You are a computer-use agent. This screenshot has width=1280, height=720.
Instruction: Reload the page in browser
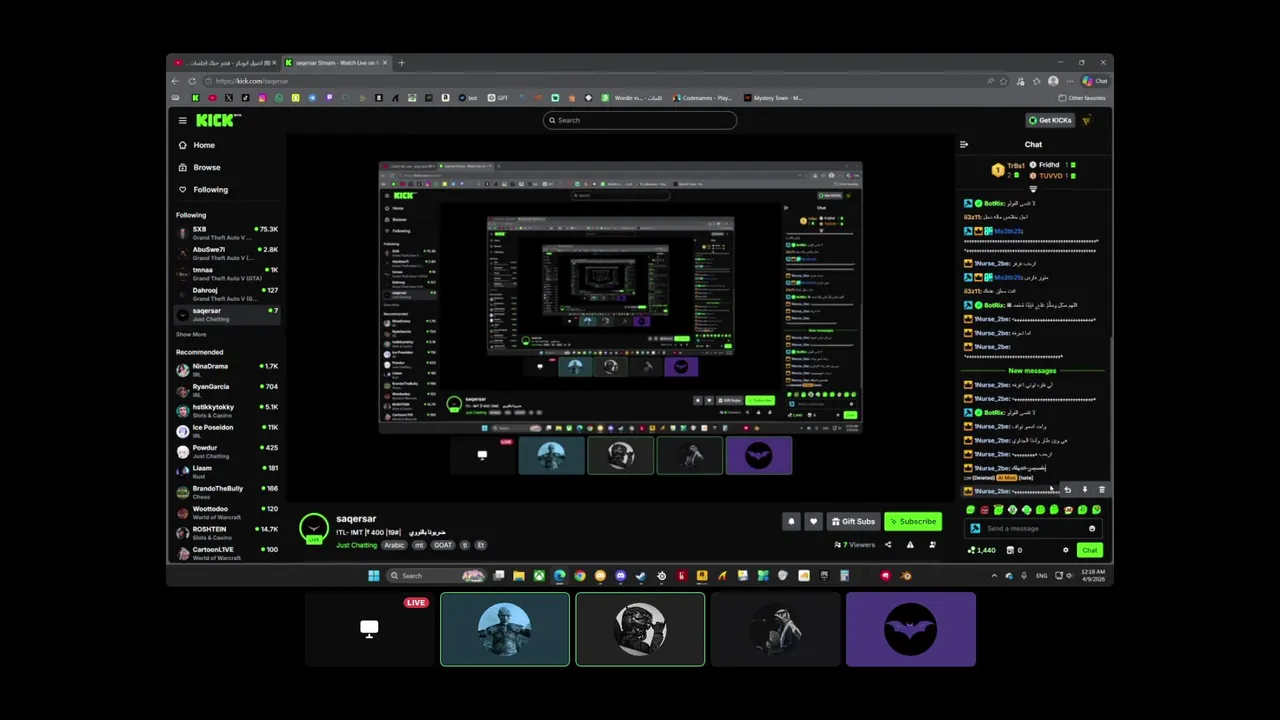pos(192,81)
